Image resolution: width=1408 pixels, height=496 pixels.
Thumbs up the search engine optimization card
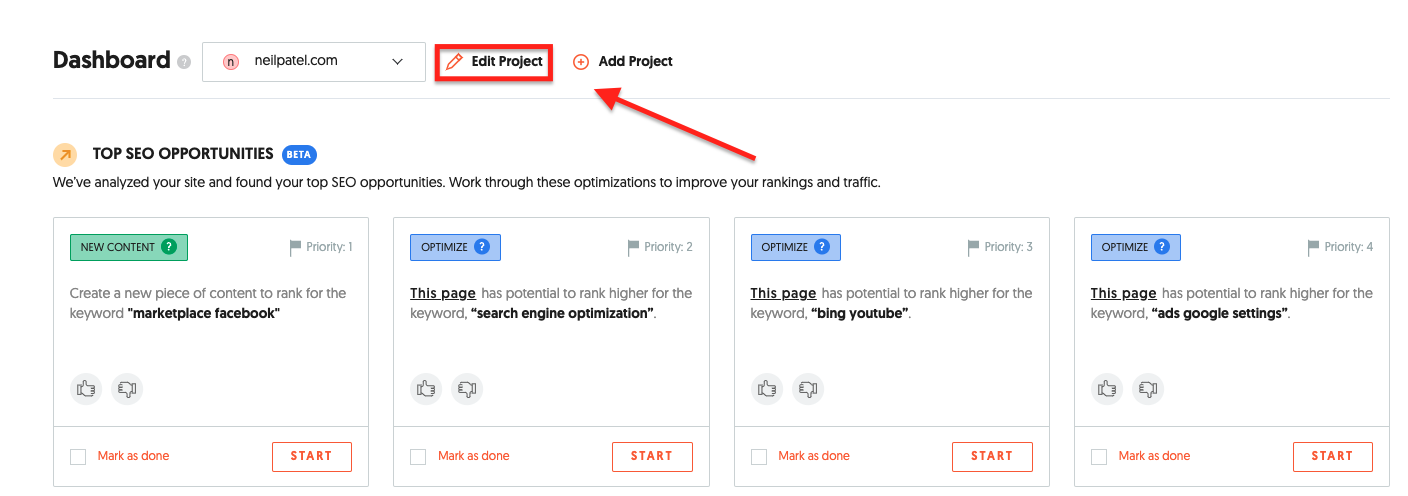coord(427,388)
